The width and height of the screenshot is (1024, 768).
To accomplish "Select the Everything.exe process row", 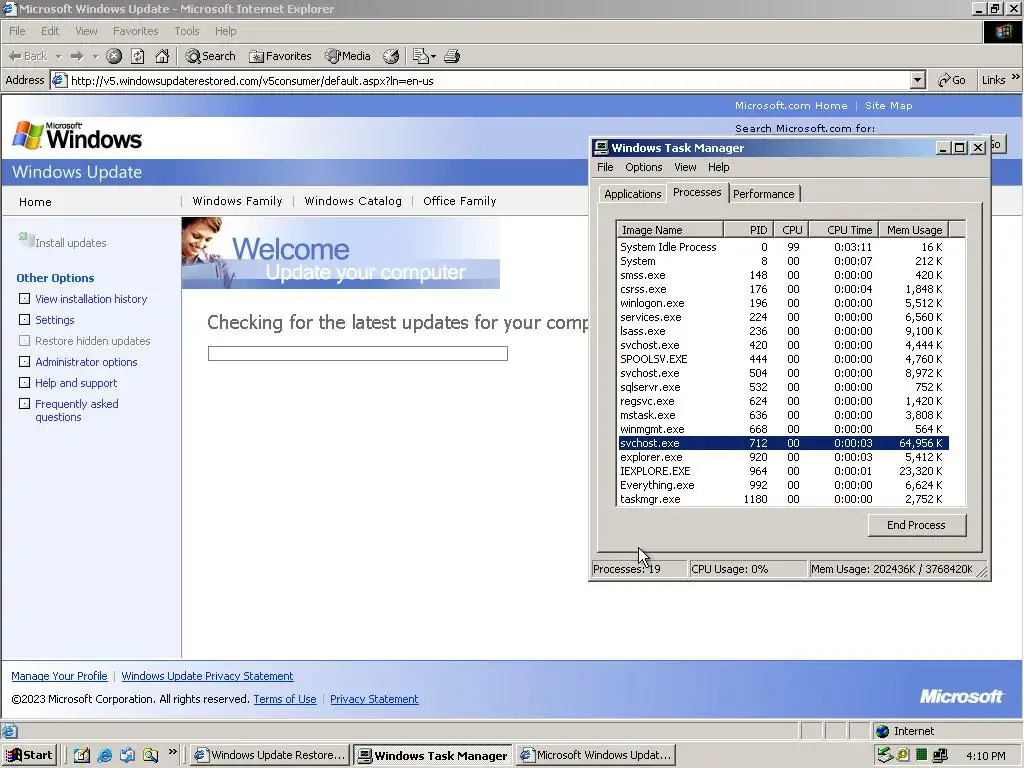I will point(783,485).
